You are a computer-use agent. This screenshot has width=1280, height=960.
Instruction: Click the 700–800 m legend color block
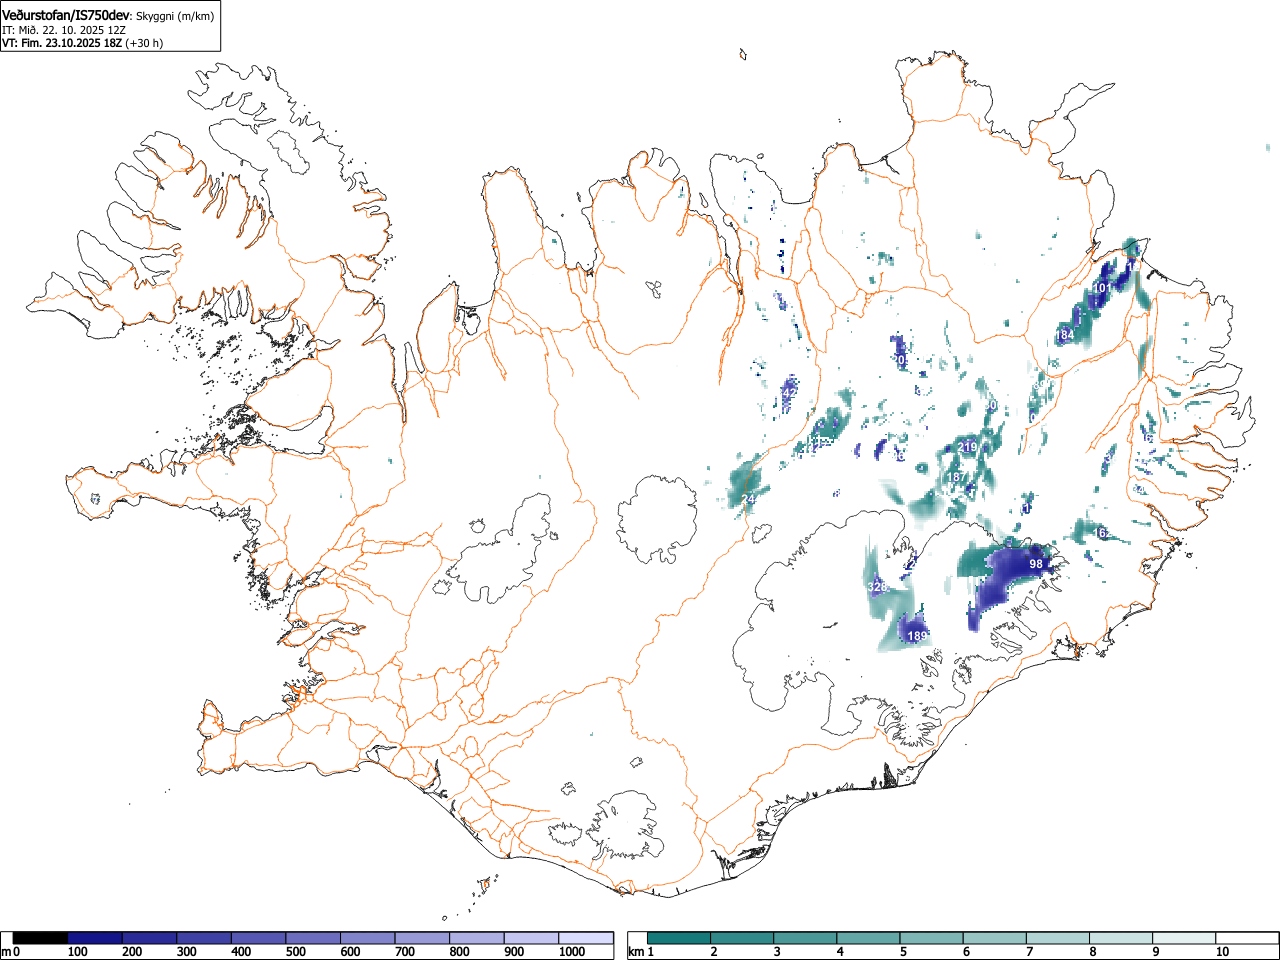pos(423,938)
